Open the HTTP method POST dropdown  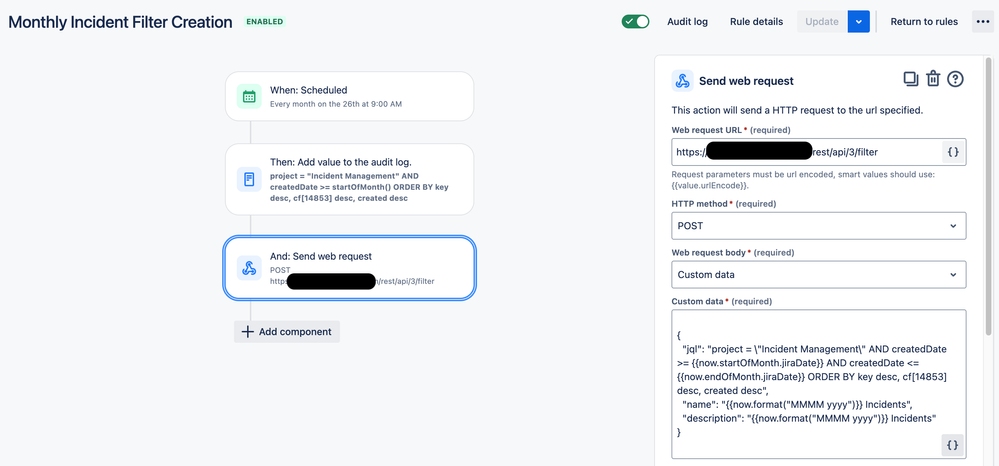click(x=819, y=226)
